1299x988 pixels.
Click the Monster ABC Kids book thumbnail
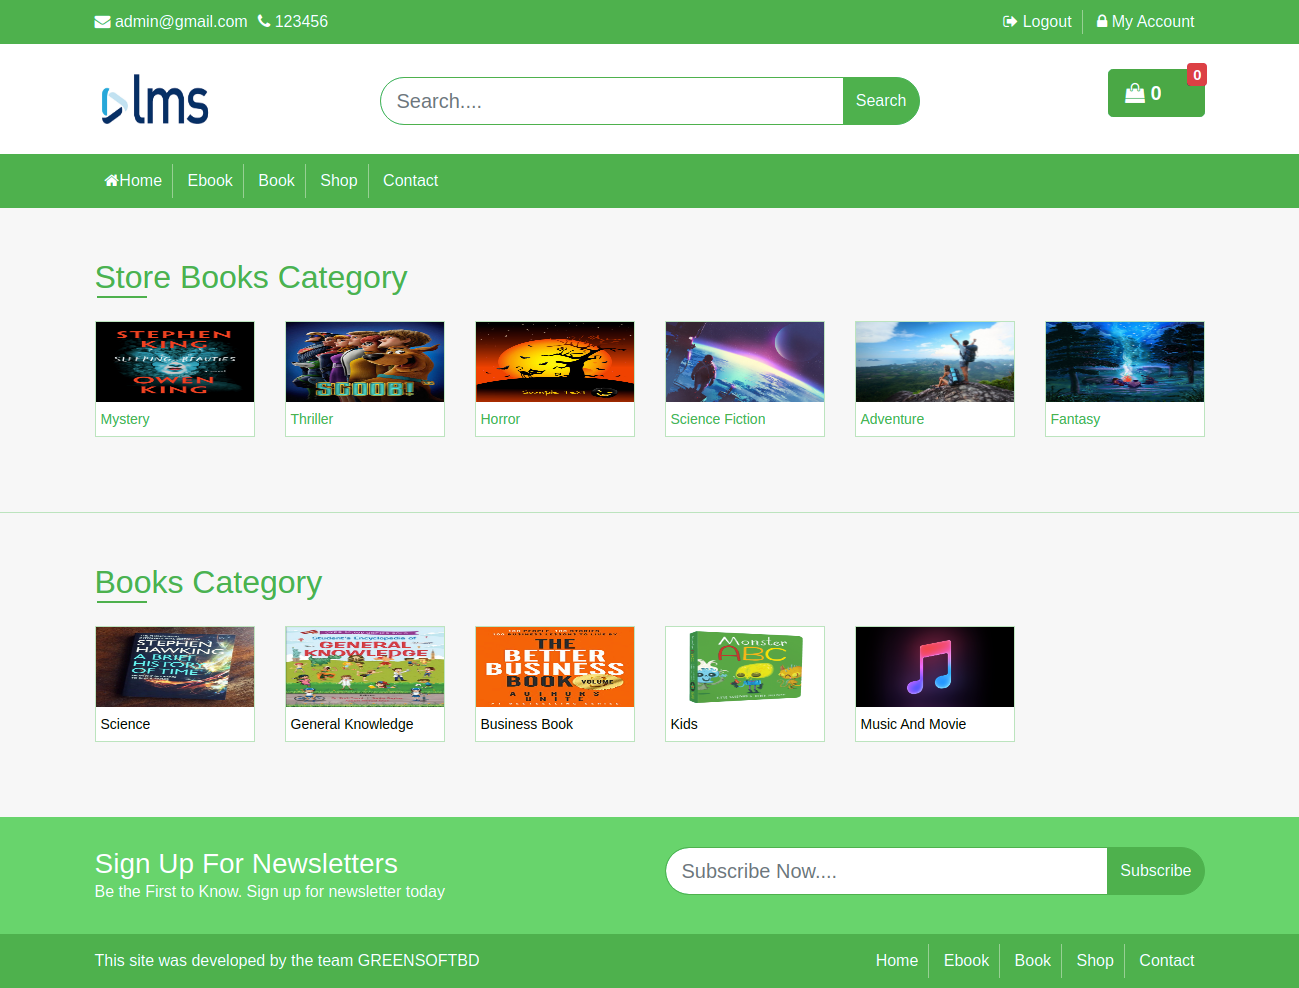point(744,666)
